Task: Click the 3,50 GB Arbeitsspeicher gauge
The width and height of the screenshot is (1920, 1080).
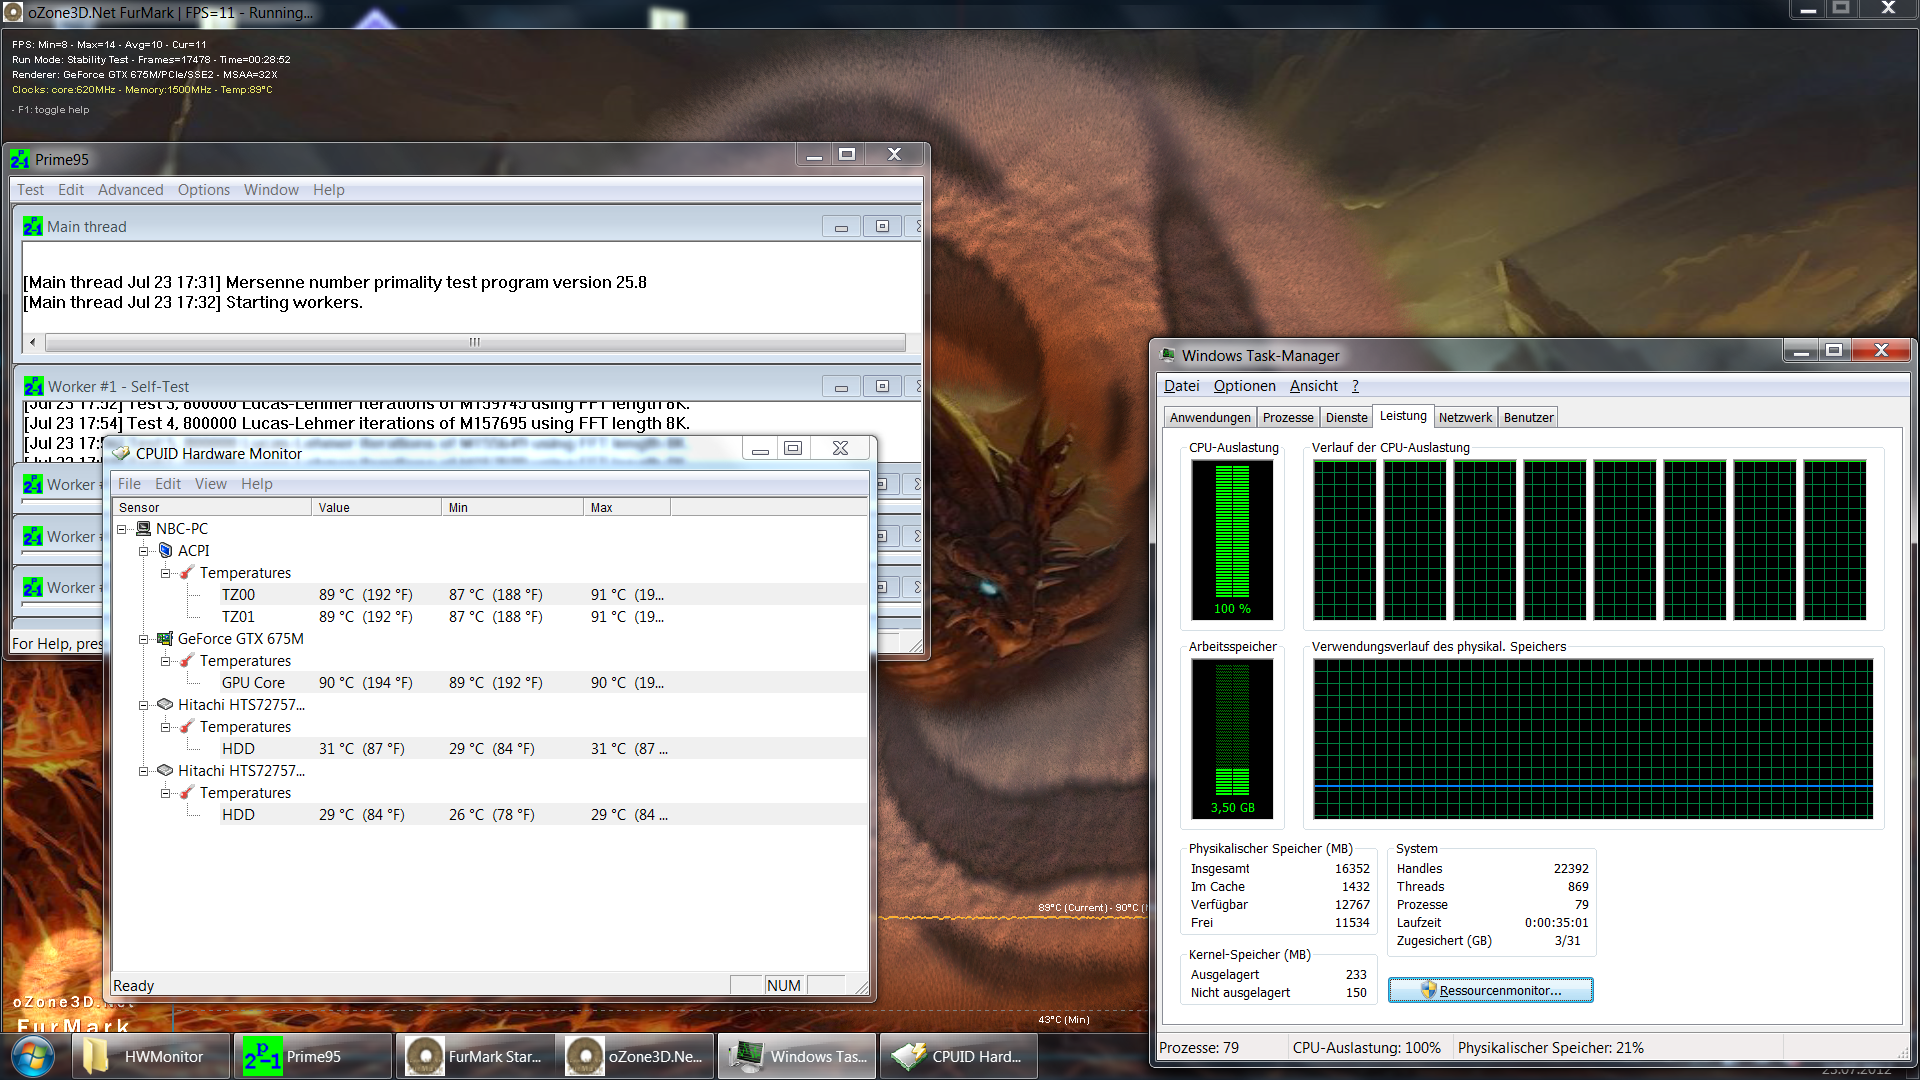Action: point(1232,739)
